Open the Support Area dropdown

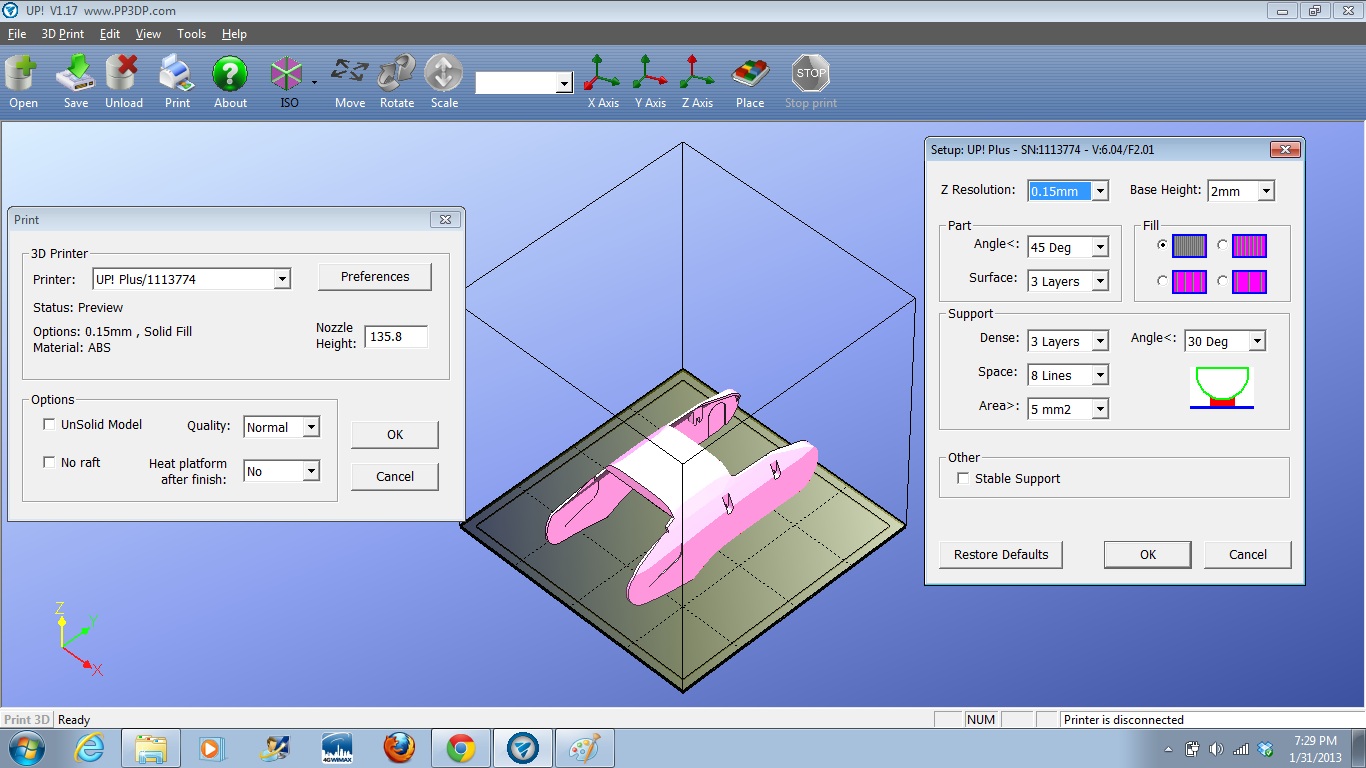[1100, 409]
